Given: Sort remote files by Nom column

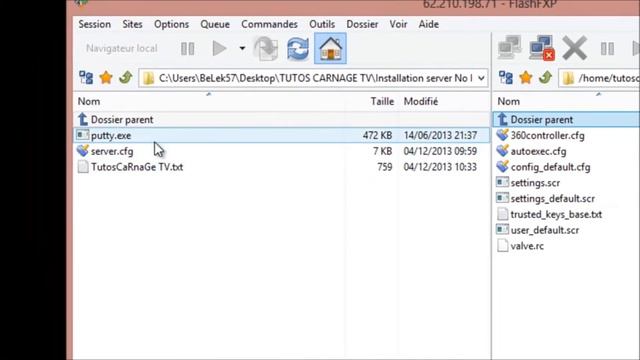Looking at the screenshot, I should 509,101.
